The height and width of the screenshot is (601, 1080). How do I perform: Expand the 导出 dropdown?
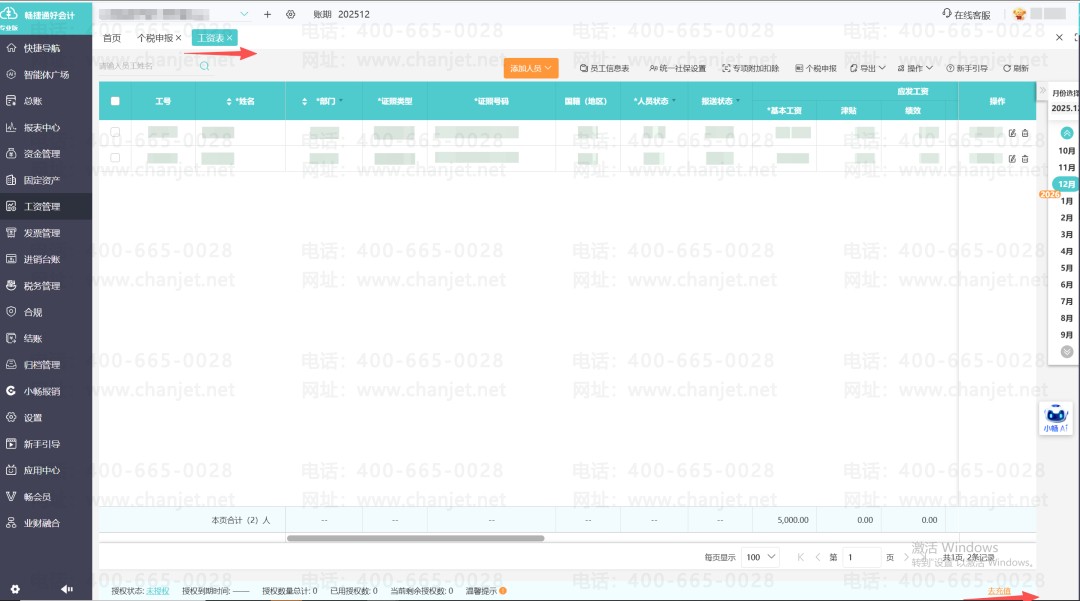point(867,68)
